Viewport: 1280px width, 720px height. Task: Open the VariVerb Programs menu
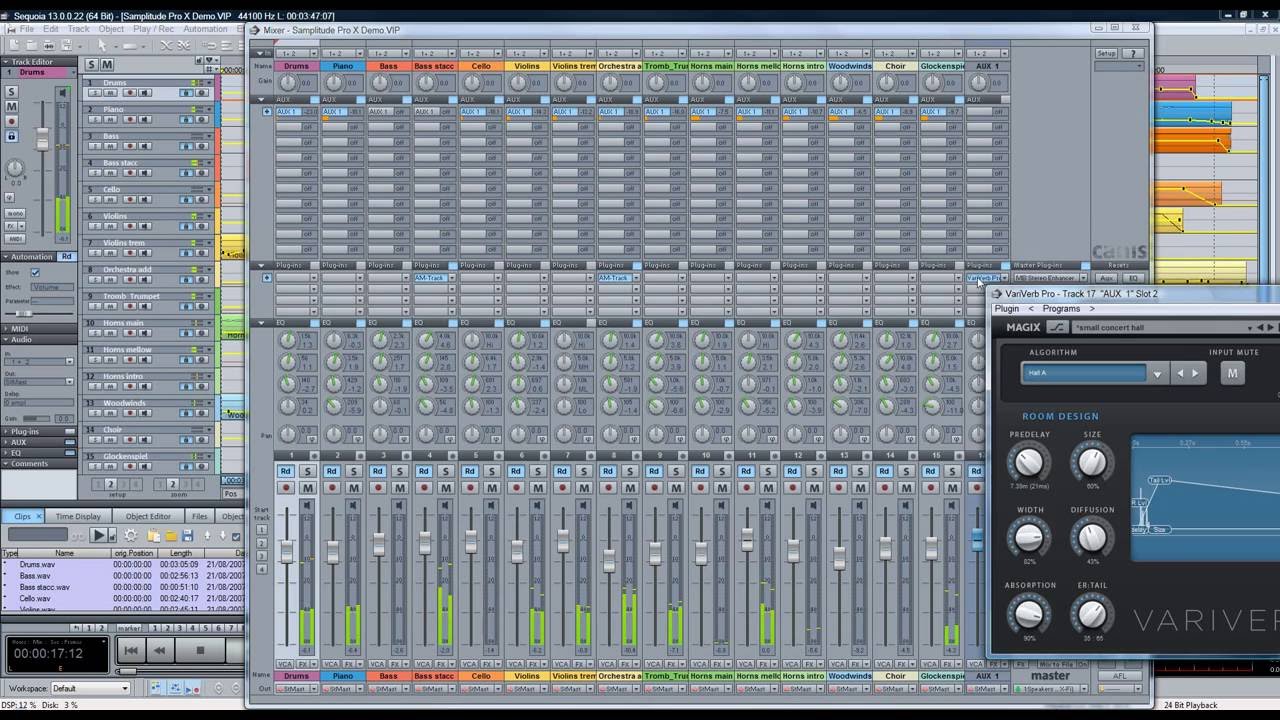1061,309
